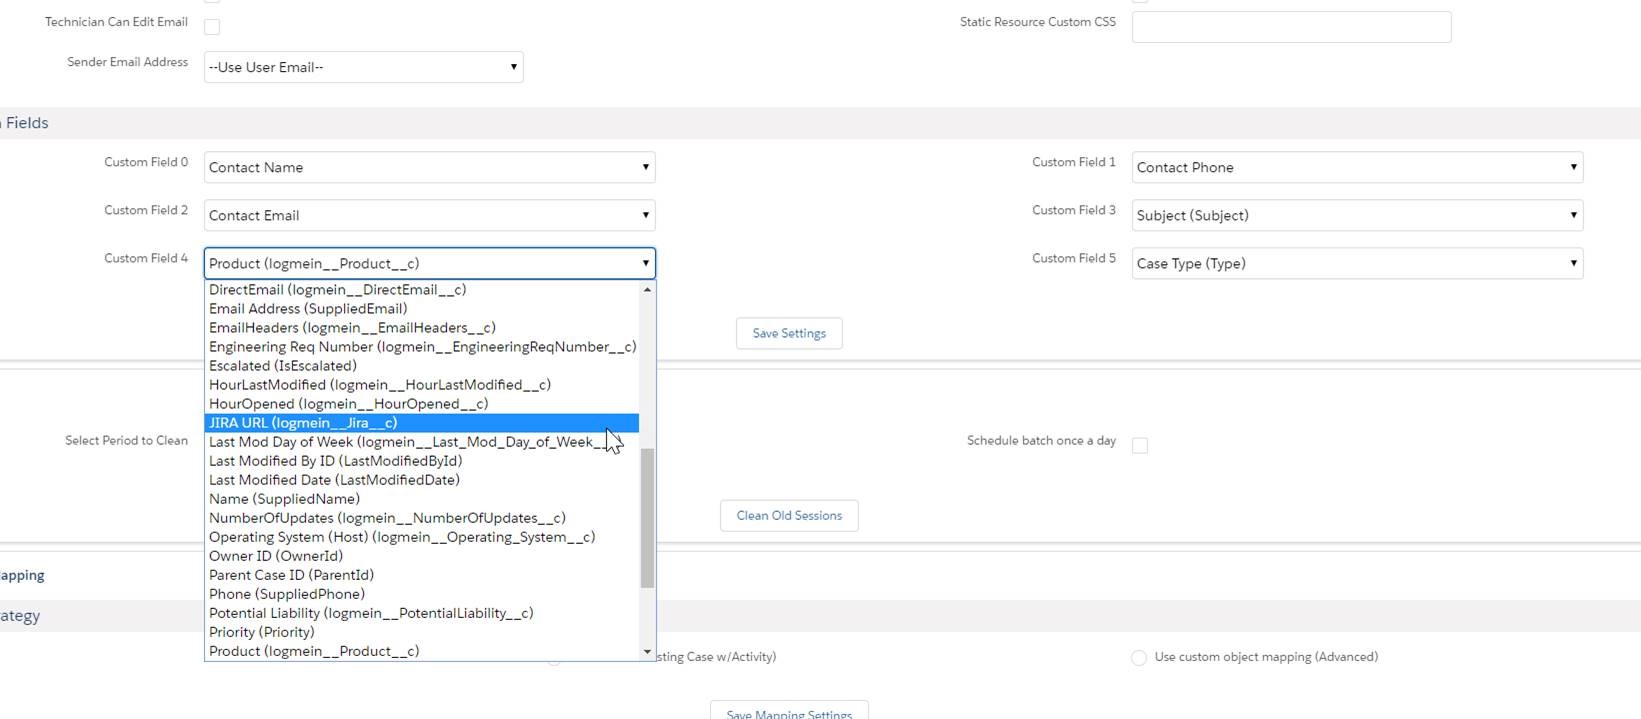Select Use custom object mapping (Advanced) radio
This screenshot has height=719, width=1641.
pyautogui.click(x=1138, y=658)
